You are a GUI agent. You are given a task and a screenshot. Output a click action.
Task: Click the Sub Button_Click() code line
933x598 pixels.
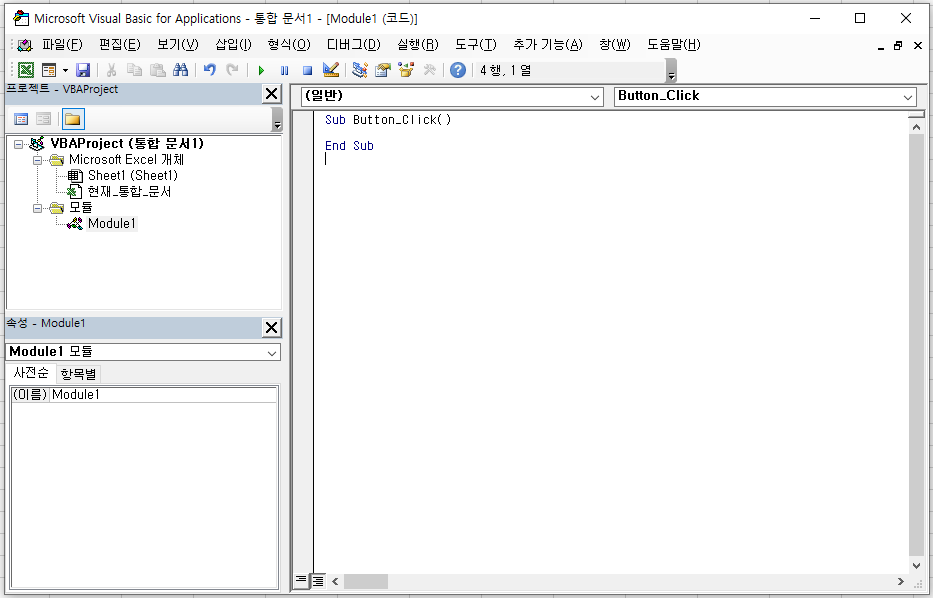click(388, 120)
